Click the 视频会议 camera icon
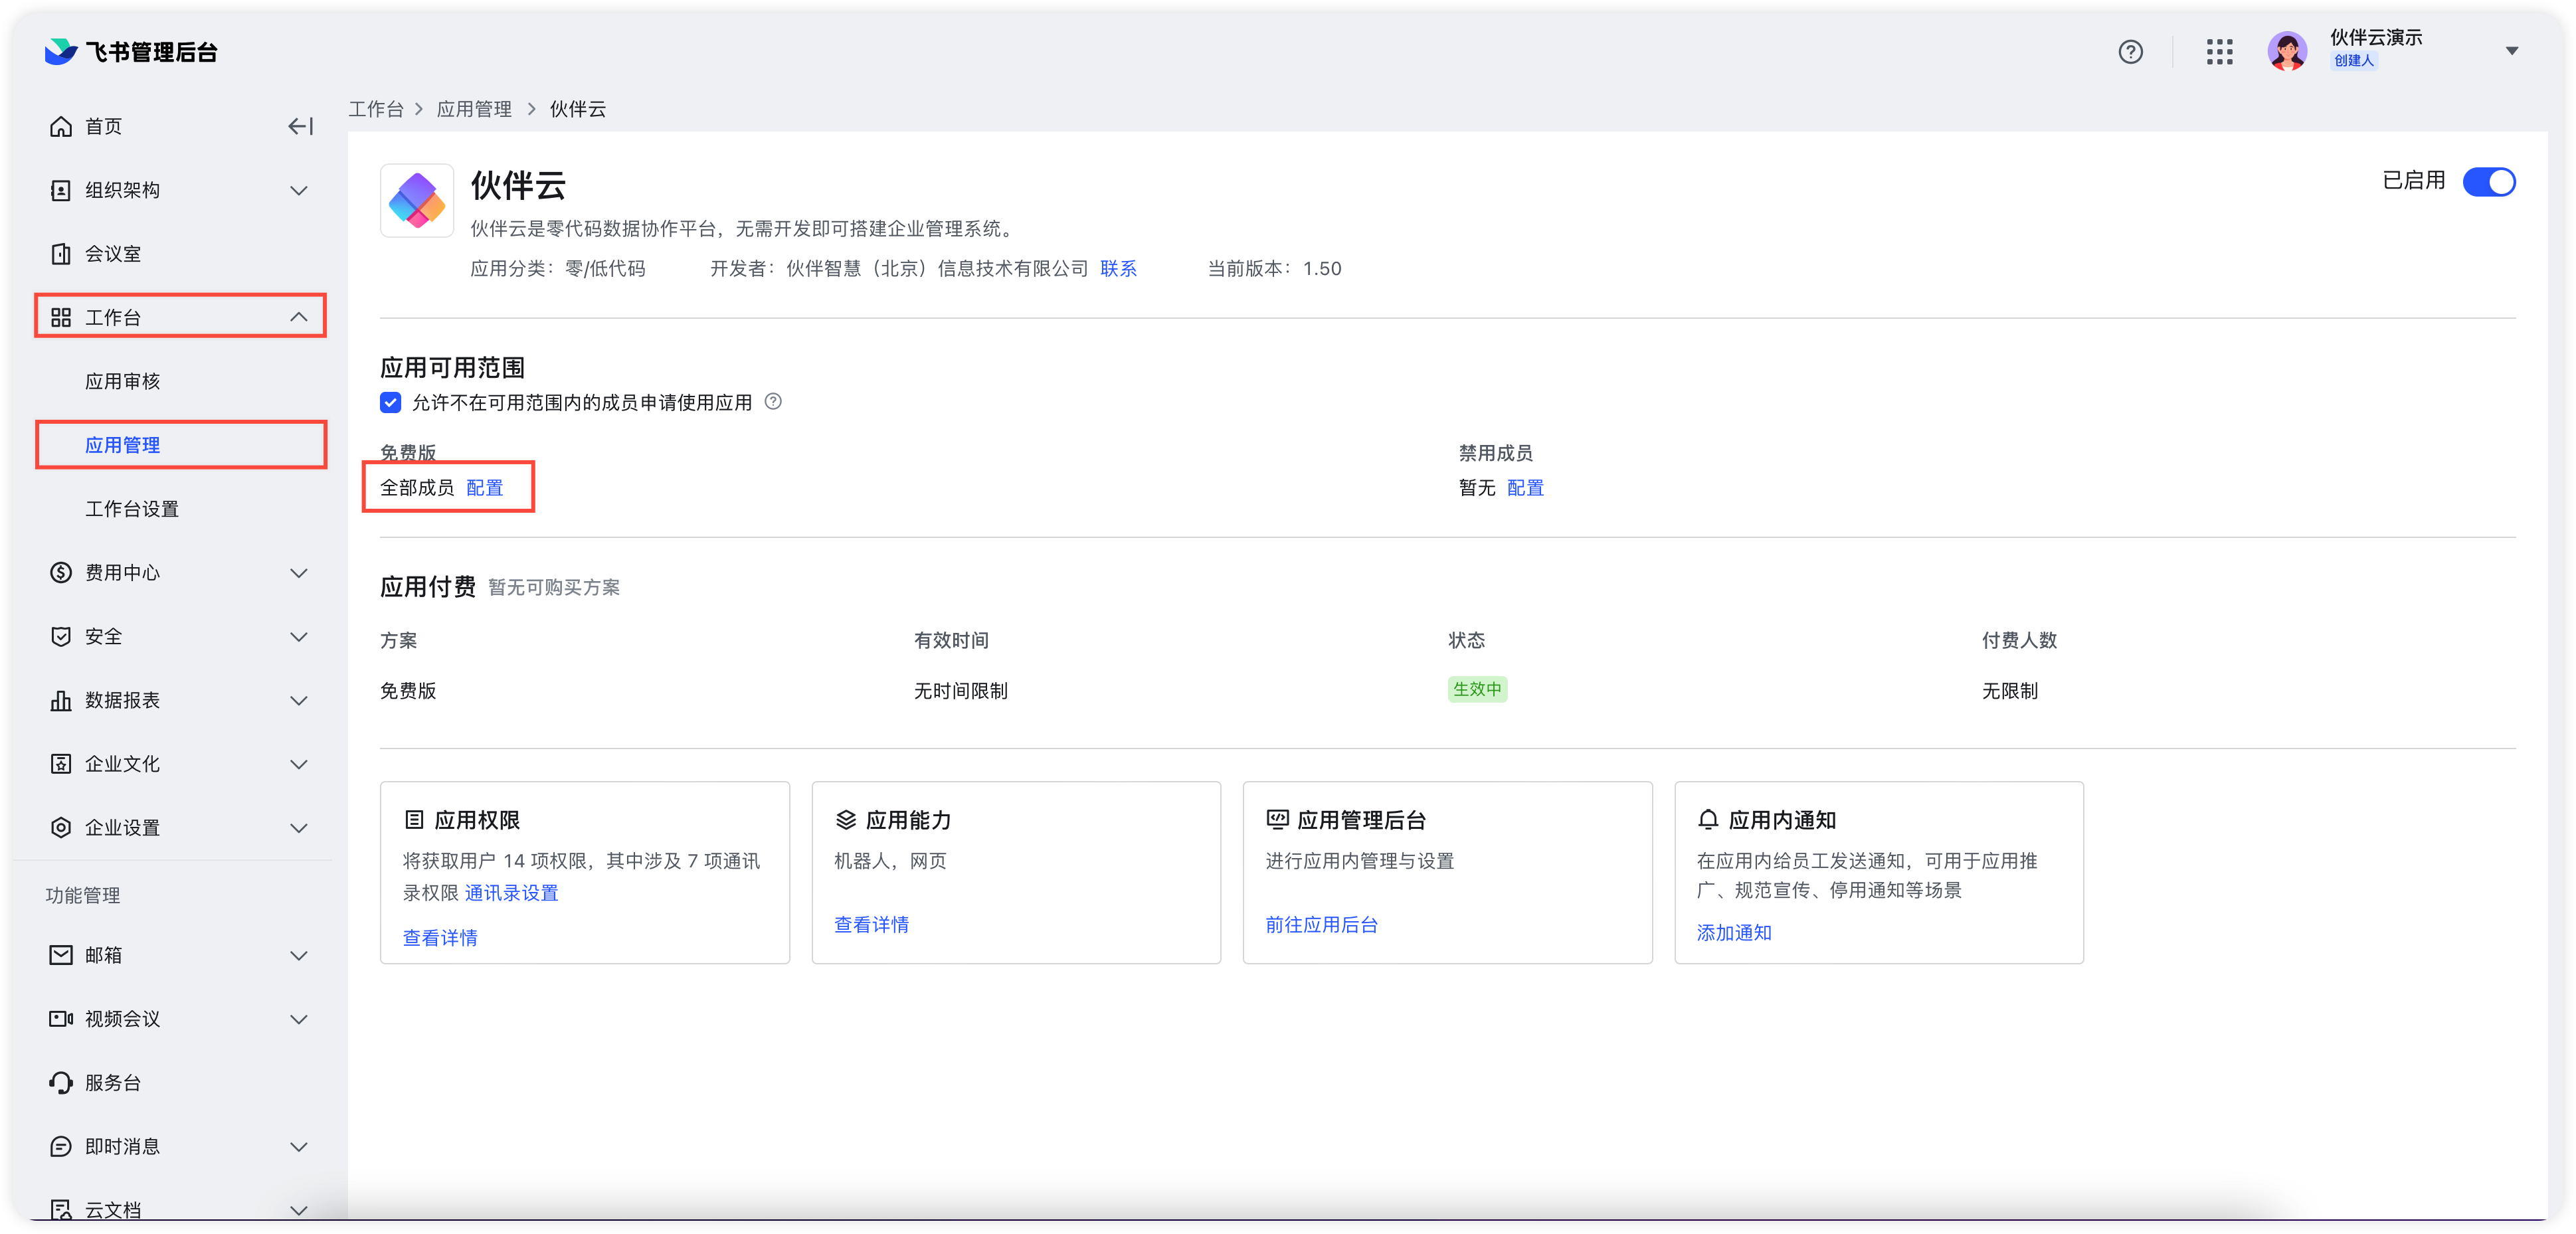 tap(61, 1019)
